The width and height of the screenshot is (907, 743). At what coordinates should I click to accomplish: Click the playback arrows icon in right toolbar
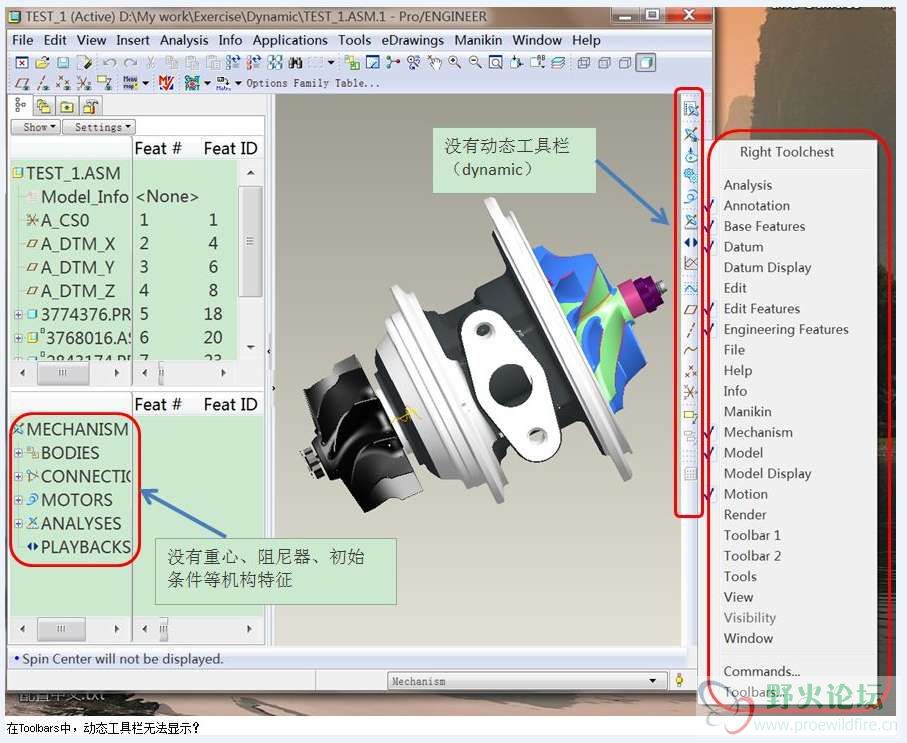pos(690,242)
